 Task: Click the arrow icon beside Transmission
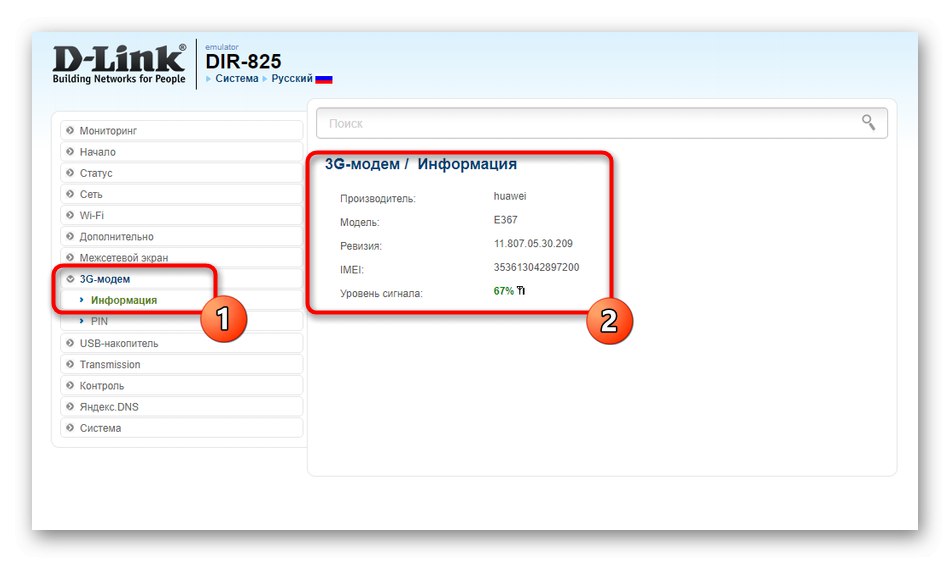70,364
